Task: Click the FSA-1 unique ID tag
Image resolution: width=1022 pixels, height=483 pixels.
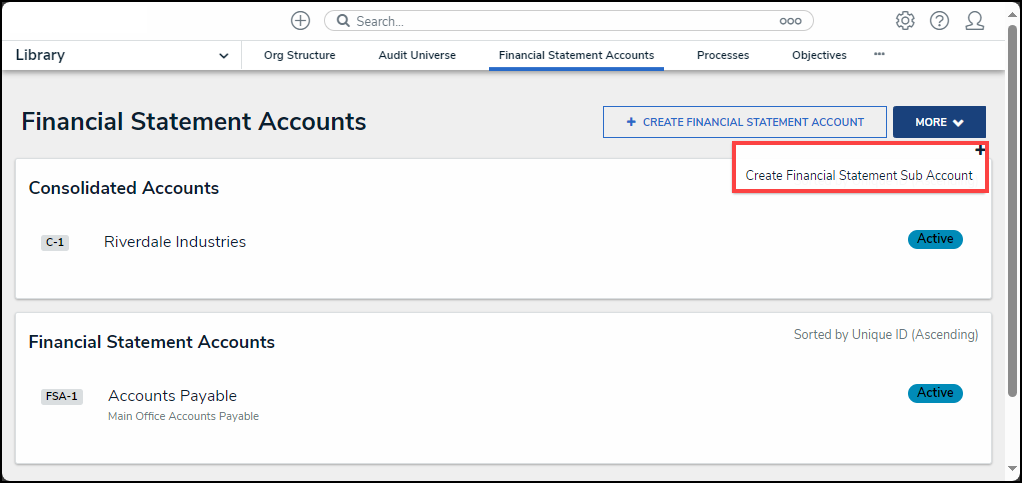Action: point(62,396)
